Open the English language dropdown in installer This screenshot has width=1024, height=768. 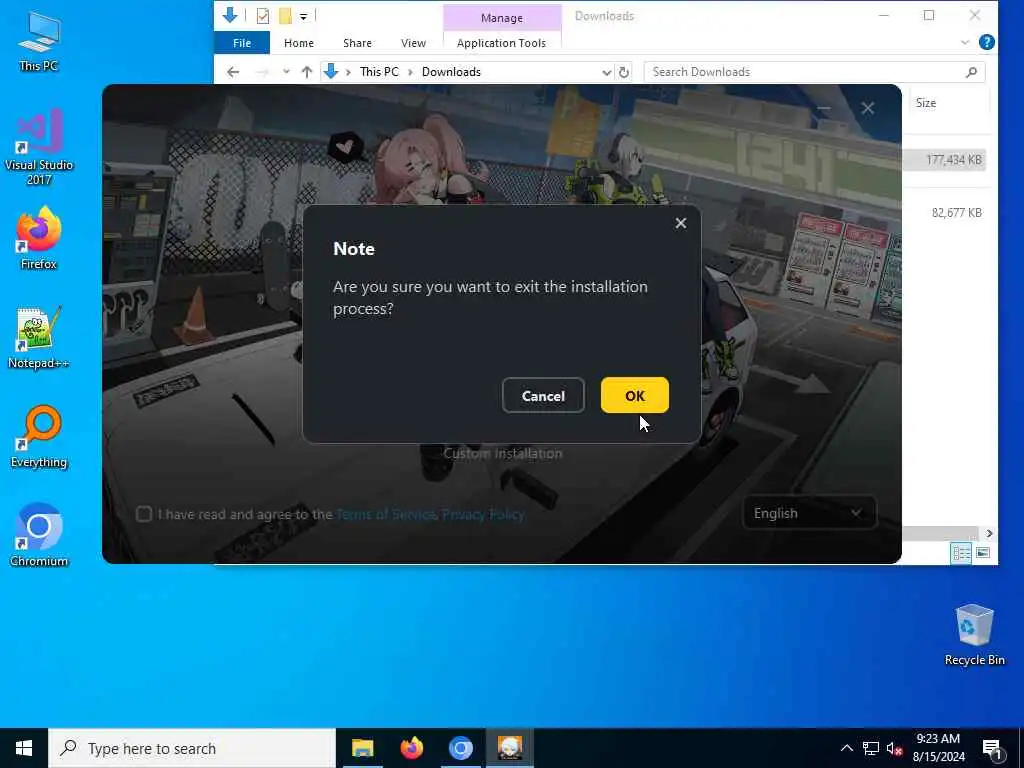pos(808,513)
